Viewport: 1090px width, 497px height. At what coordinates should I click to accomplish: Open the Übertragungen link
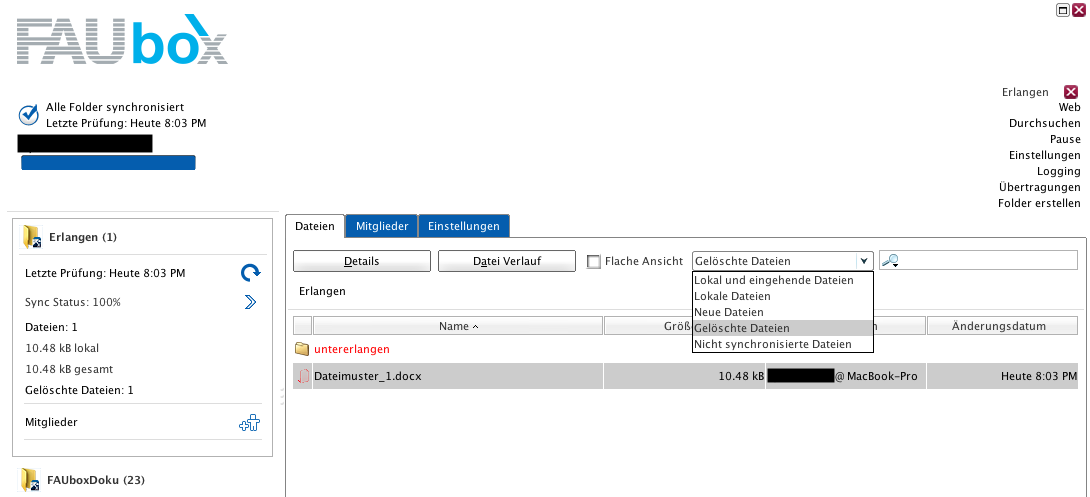(x=1039, y=187)
